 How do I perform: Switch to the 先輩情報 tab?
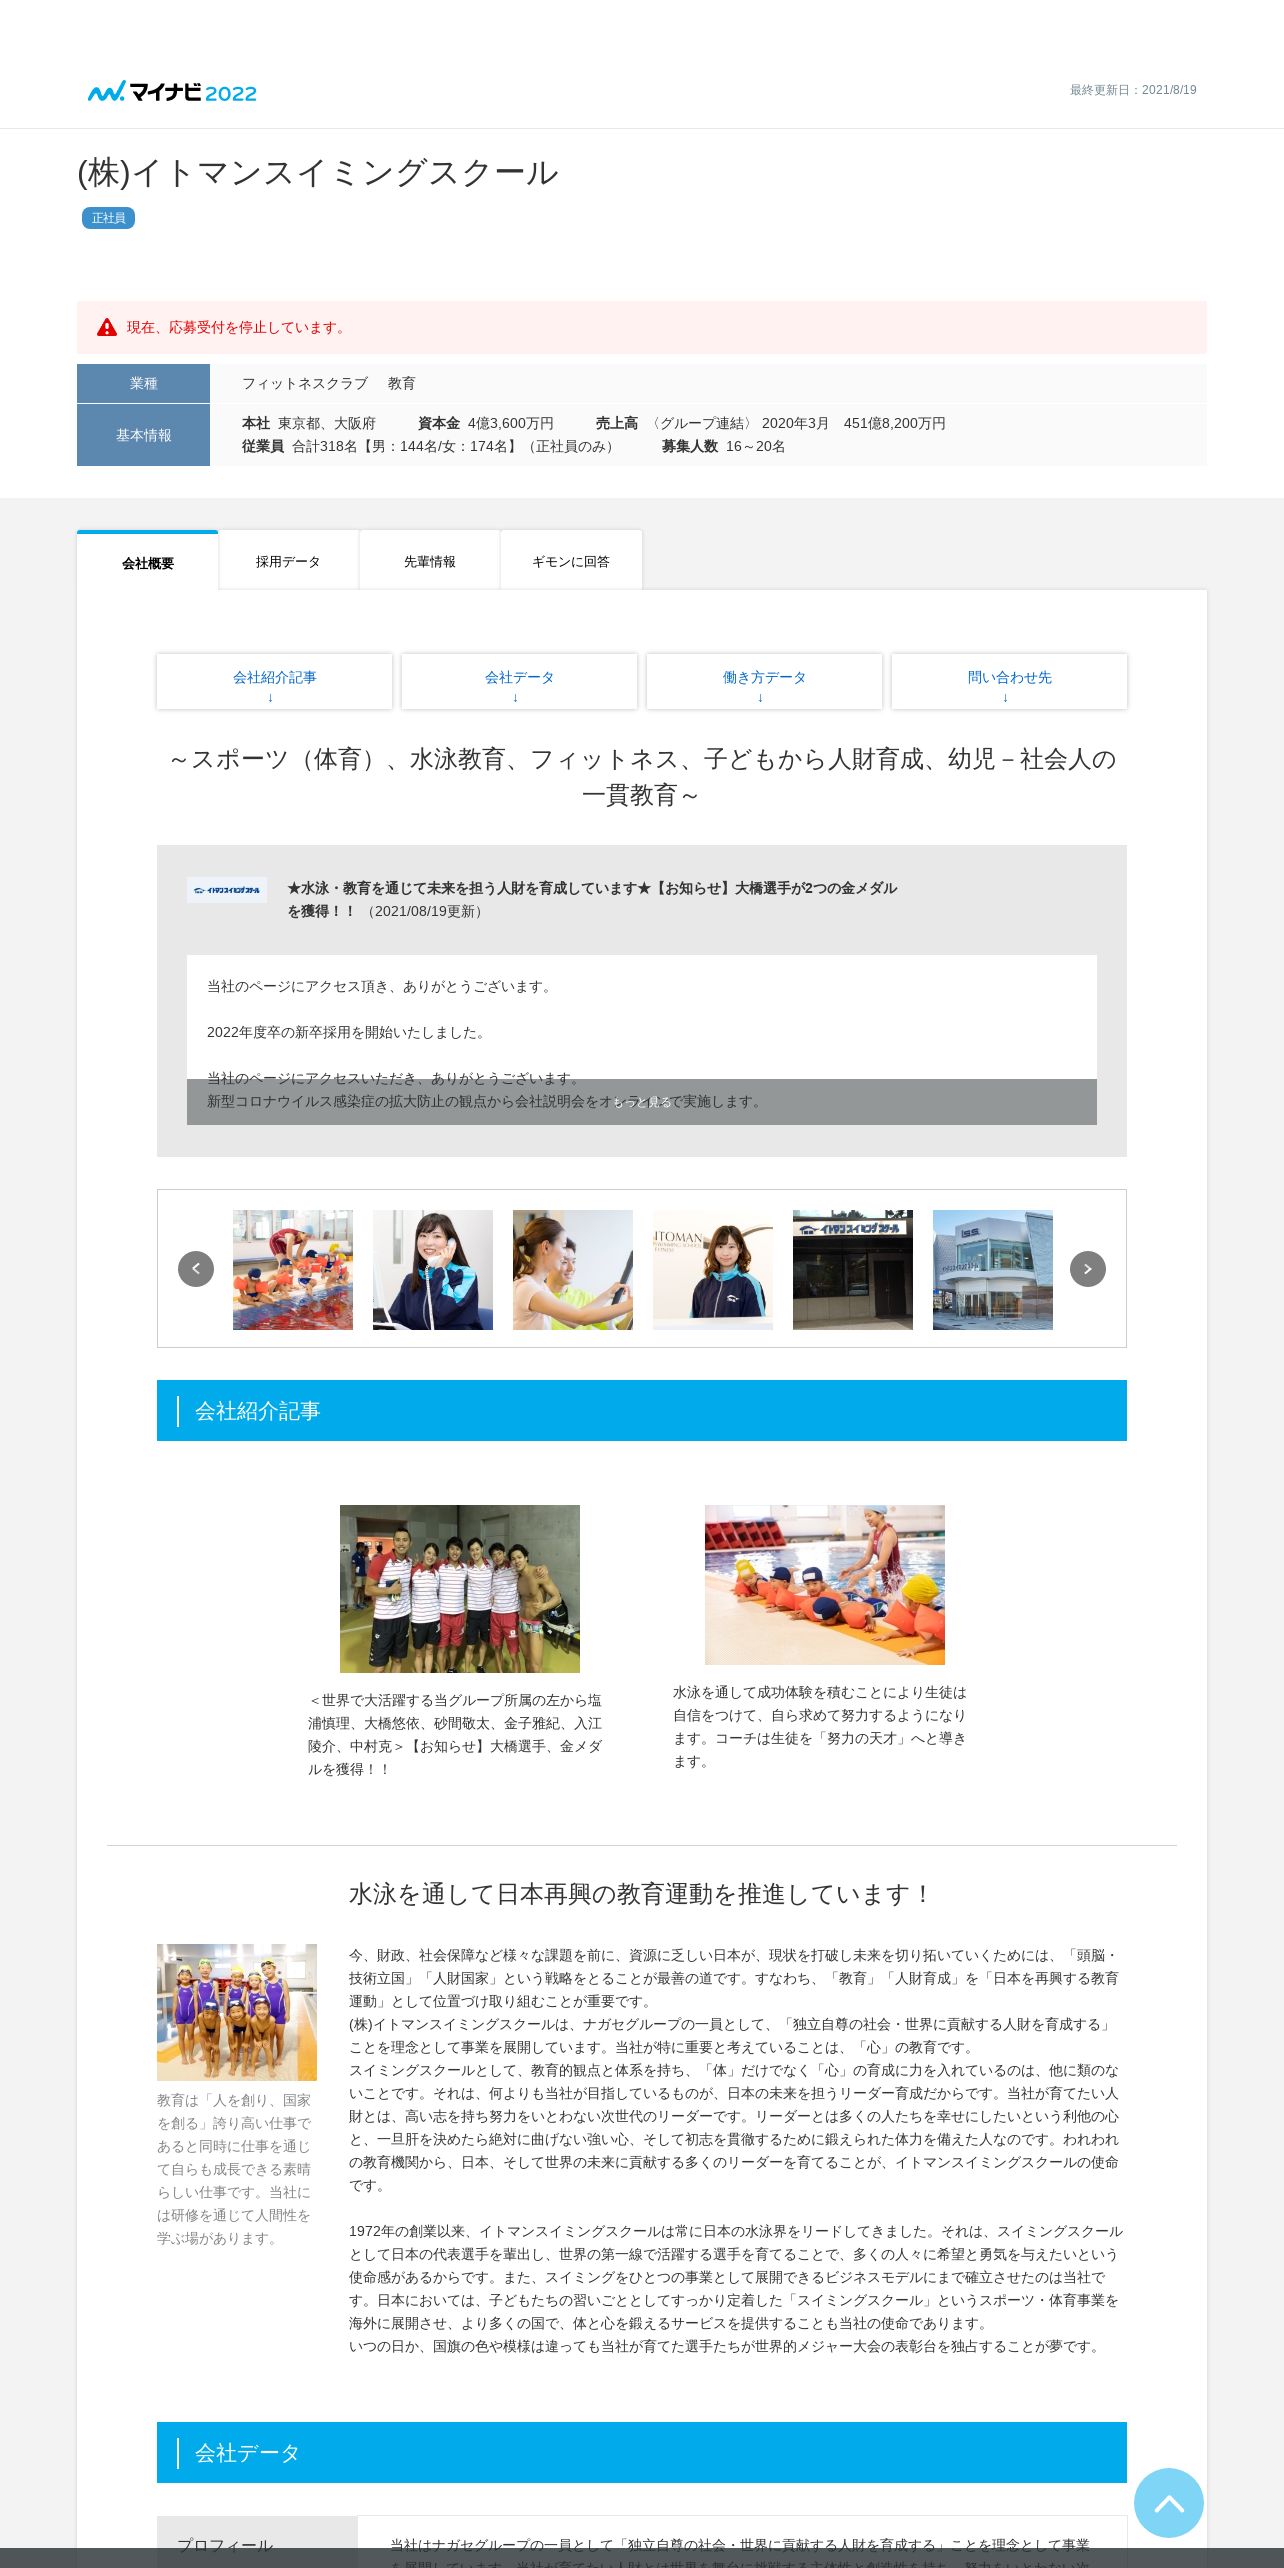430,562
